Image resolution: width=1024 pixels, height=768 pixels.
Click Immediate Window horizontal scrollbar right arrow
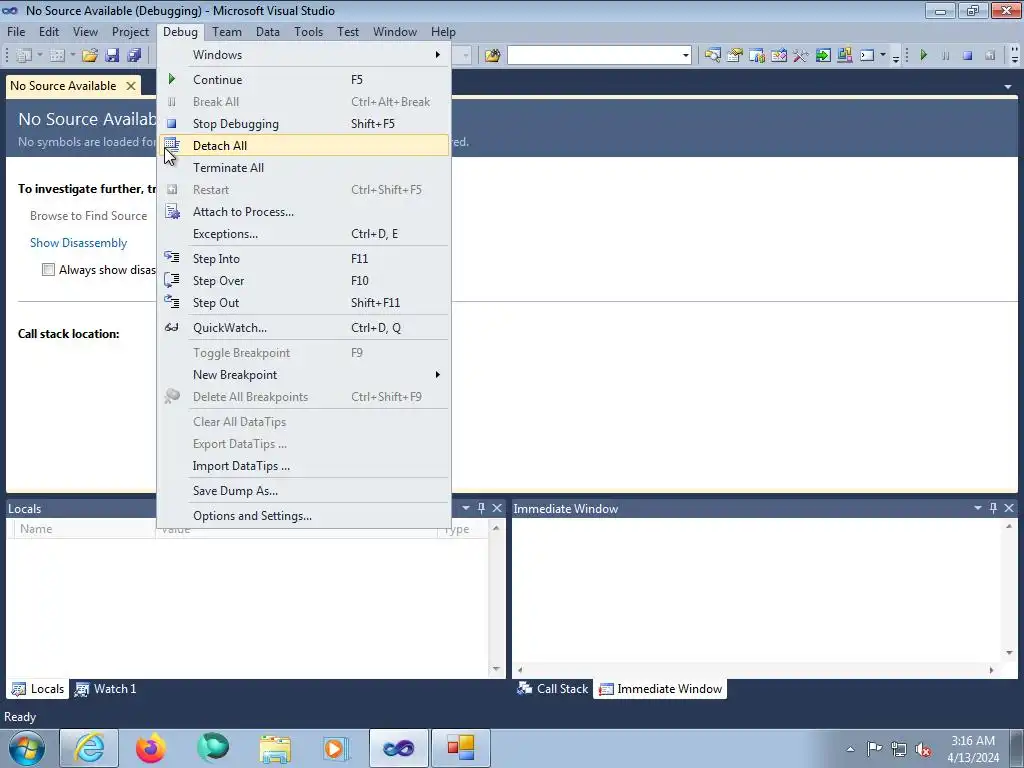click(x=991, y=670)
